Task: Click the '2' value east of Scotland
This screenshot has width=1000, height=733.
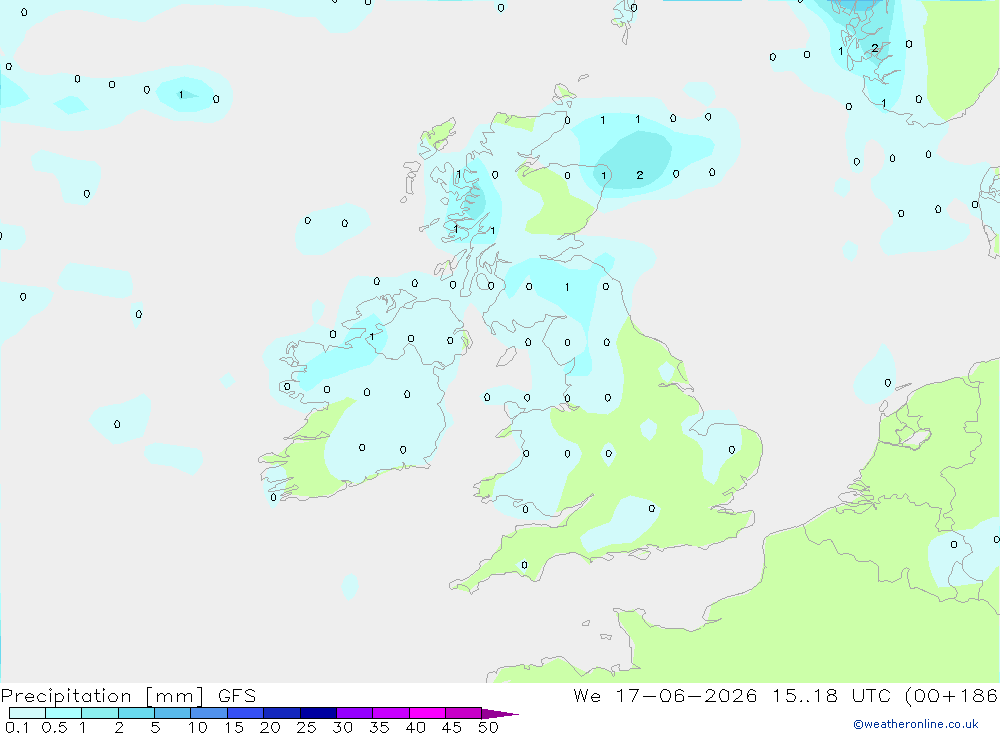Action: 640,175
